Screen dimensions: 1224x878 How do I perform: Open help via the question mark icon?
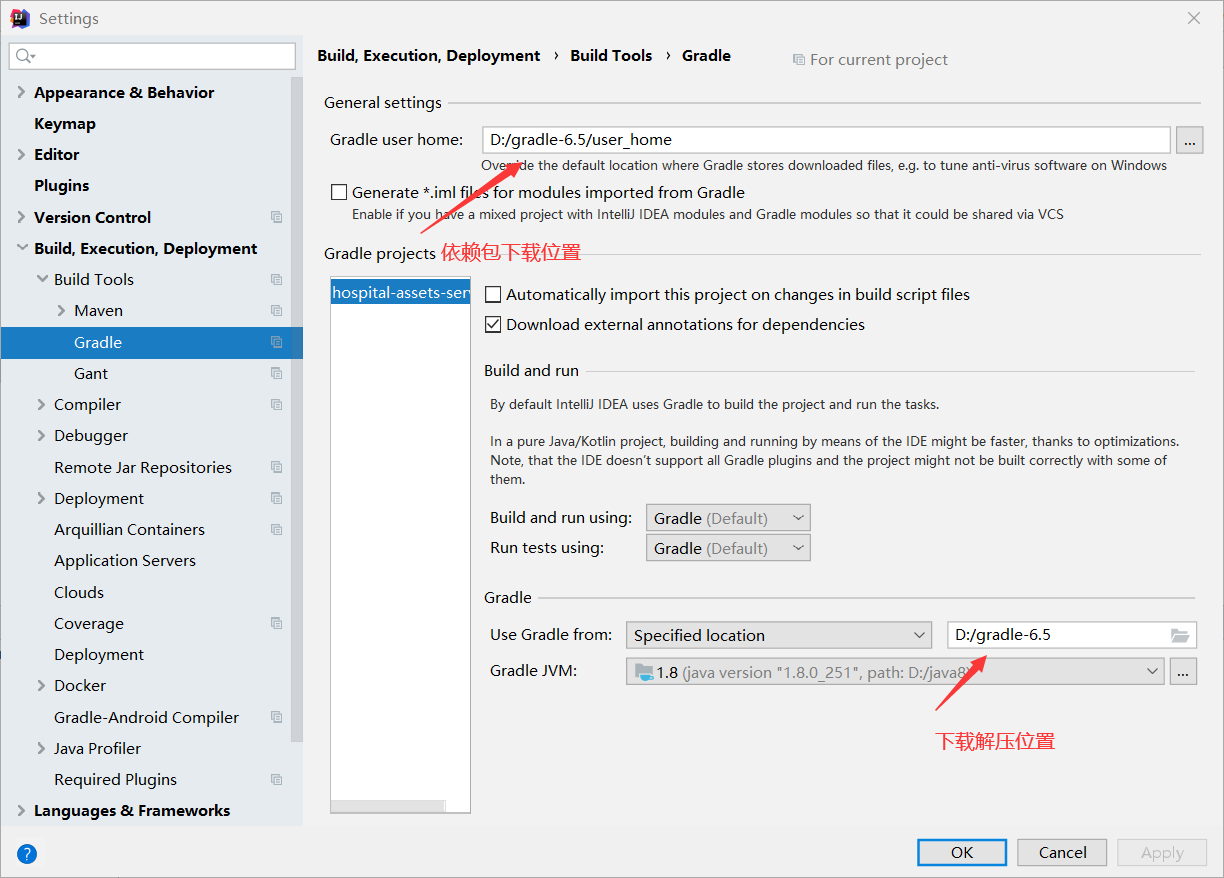(x=27, y=853)
